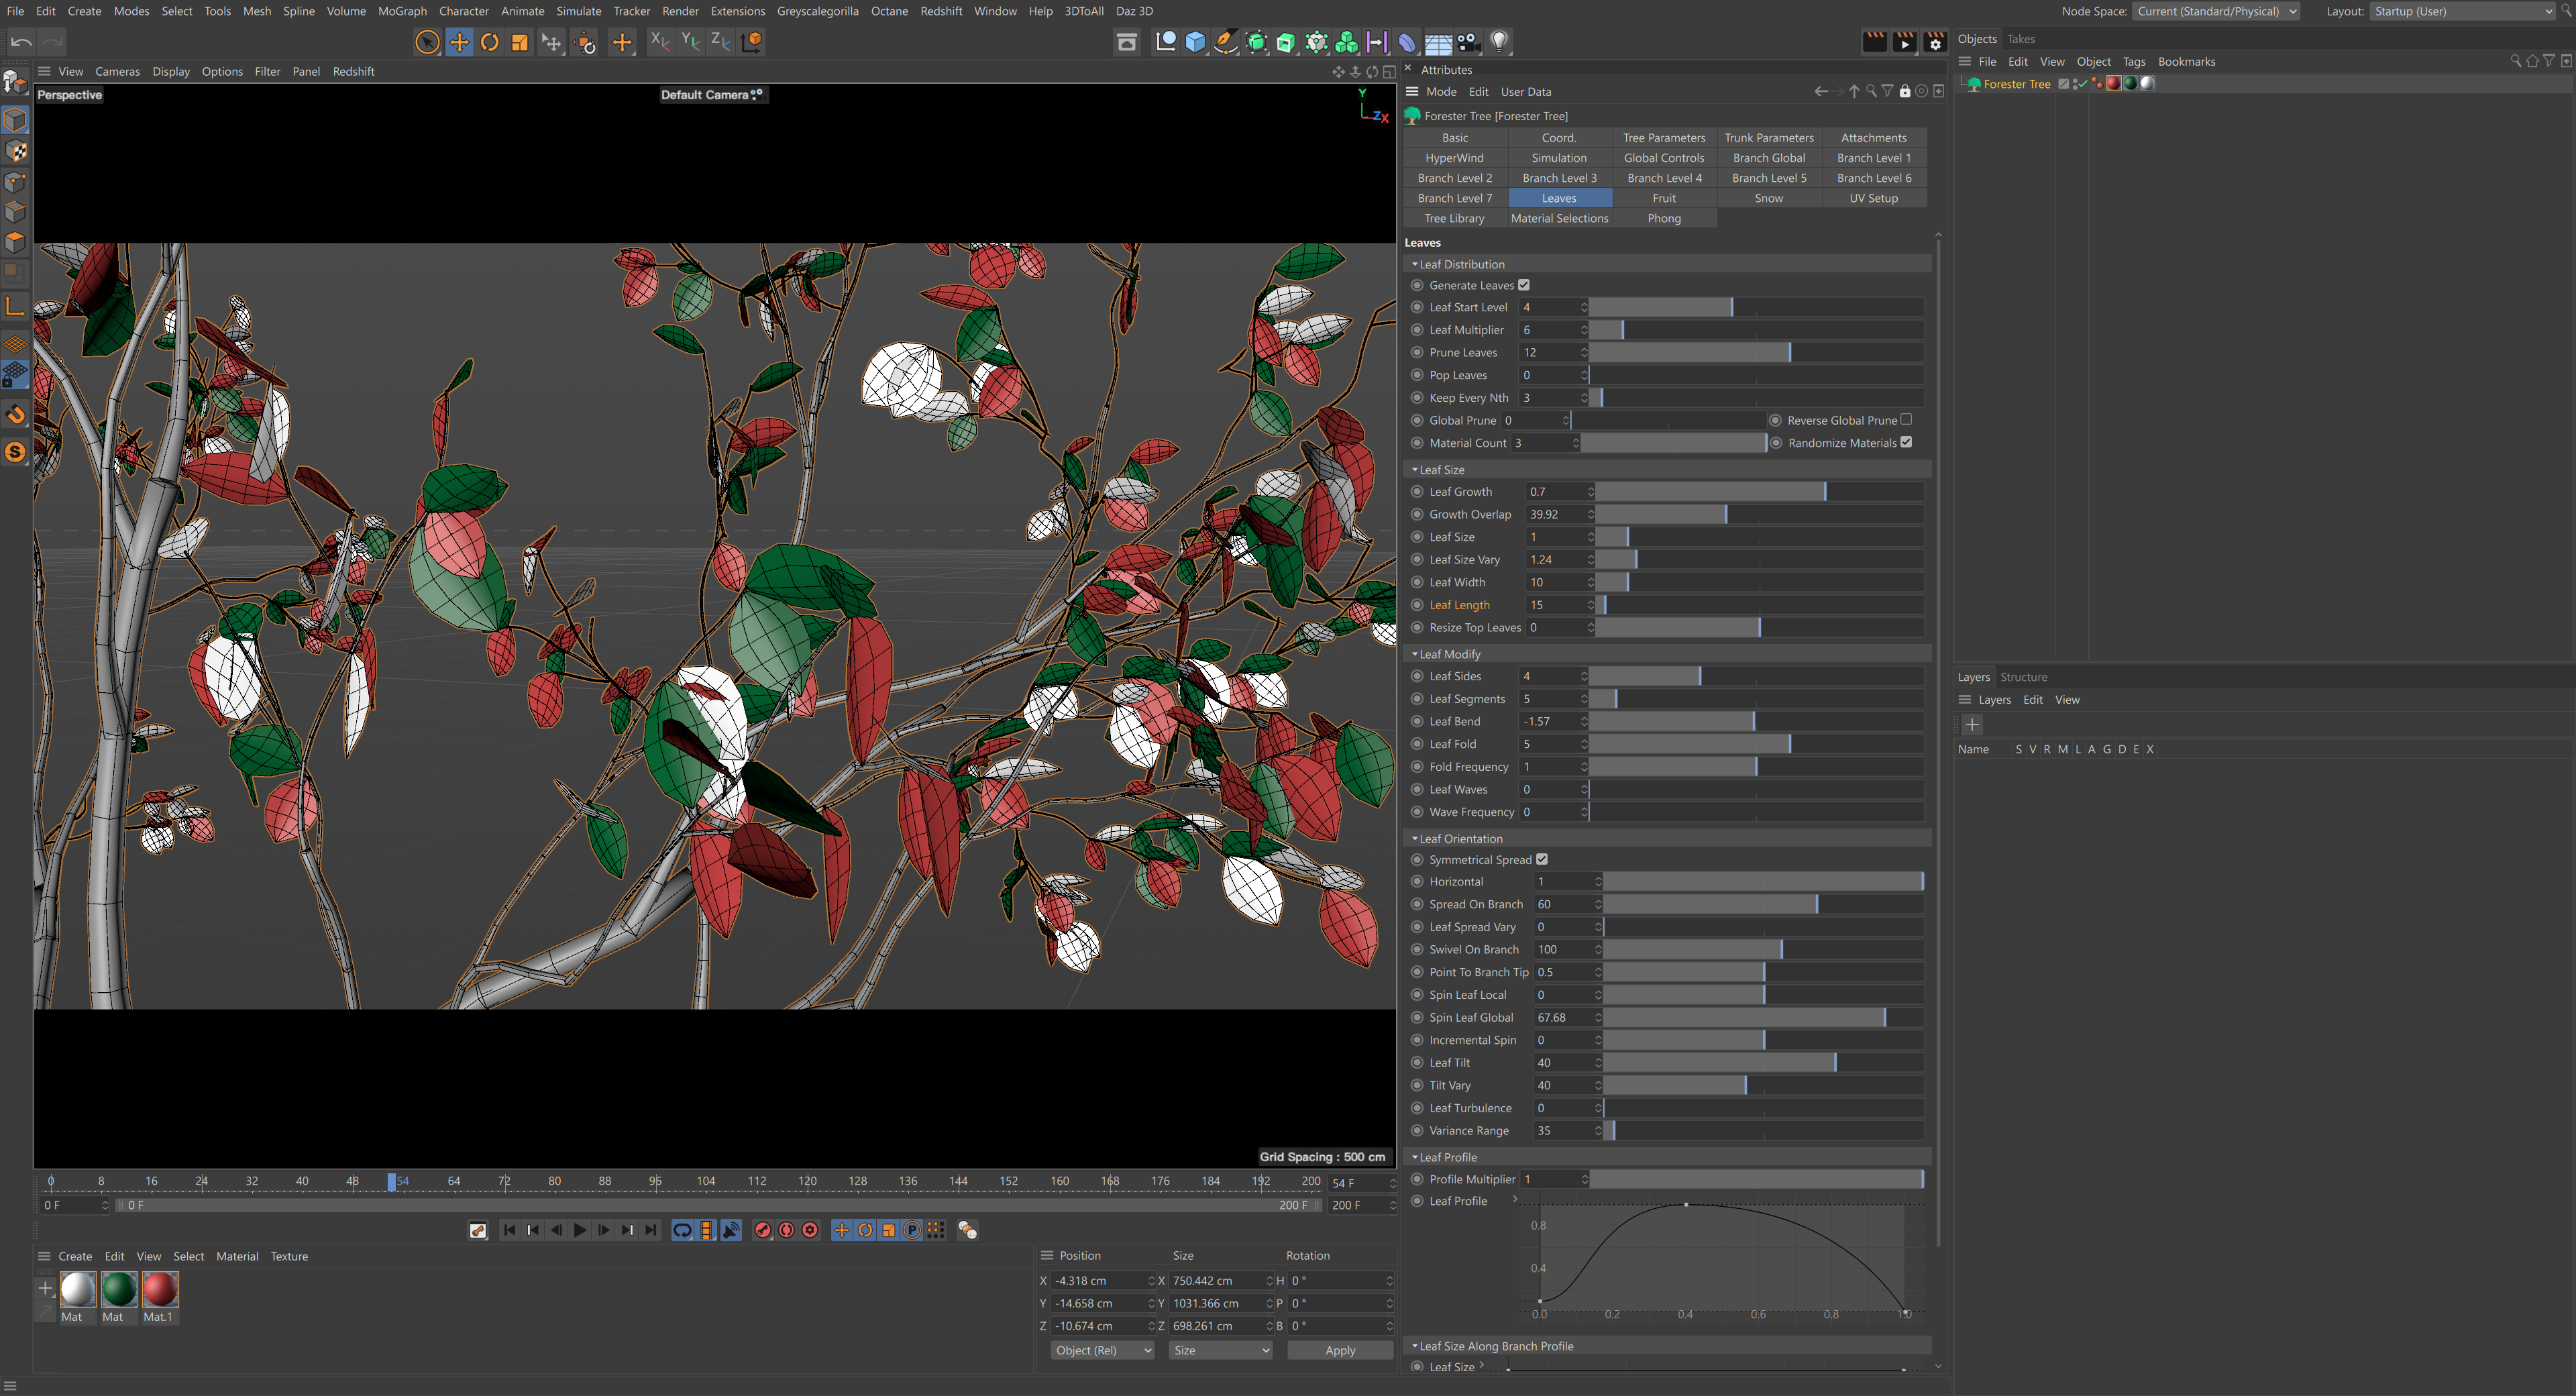Click the Record Active Objects keyframe button
The height and width of the screenshot is (1396, 2576).
(763, 1231)
